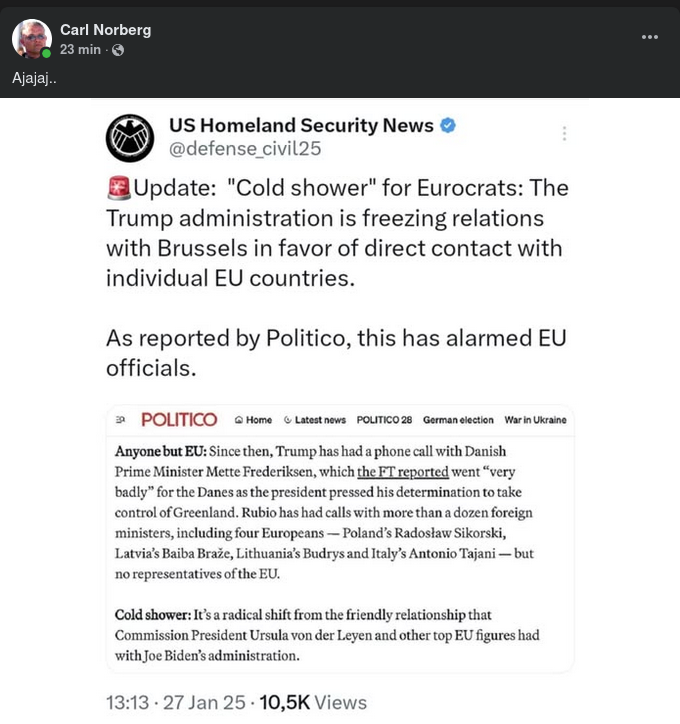Click the 13:13 · 27 Jan 25 tweet timestamp
Image resolution: width=680 pixels, height=724 pixels.
tap(176, 703)
